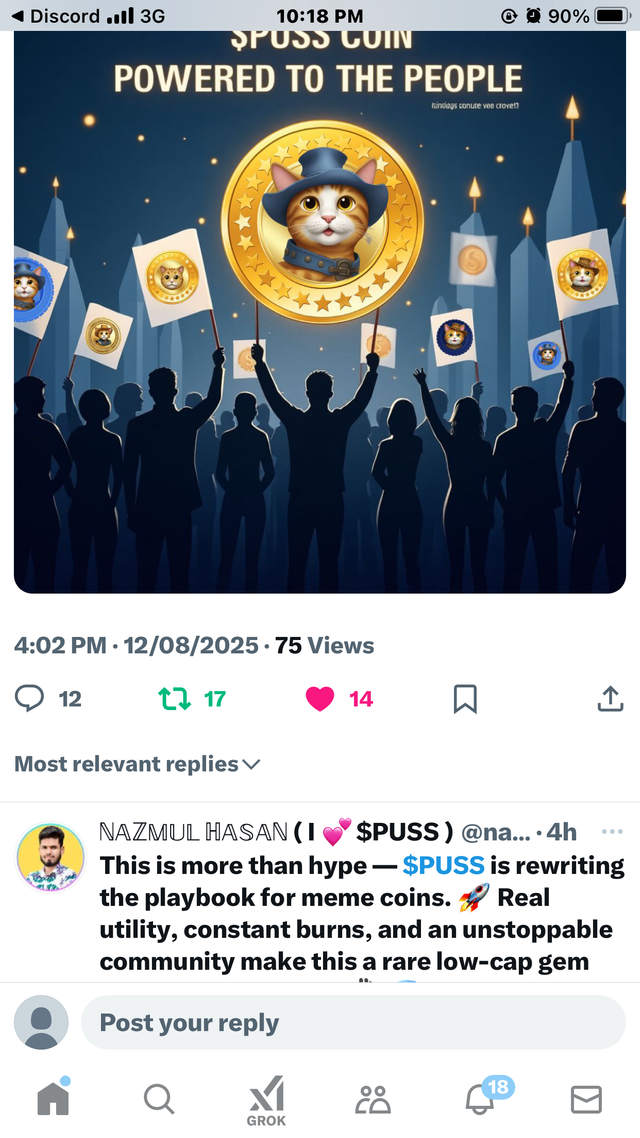This screenshot has width=640, height=1138.
Task: Open the reply composer via comment icon
Action: (x=28, y=699)
